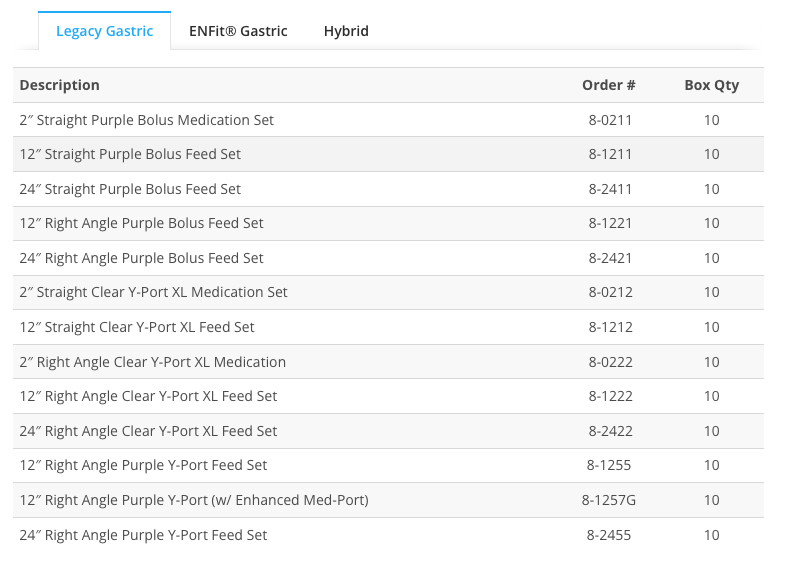
Task: Click order number 8-2455
Action: pos(610,535)
